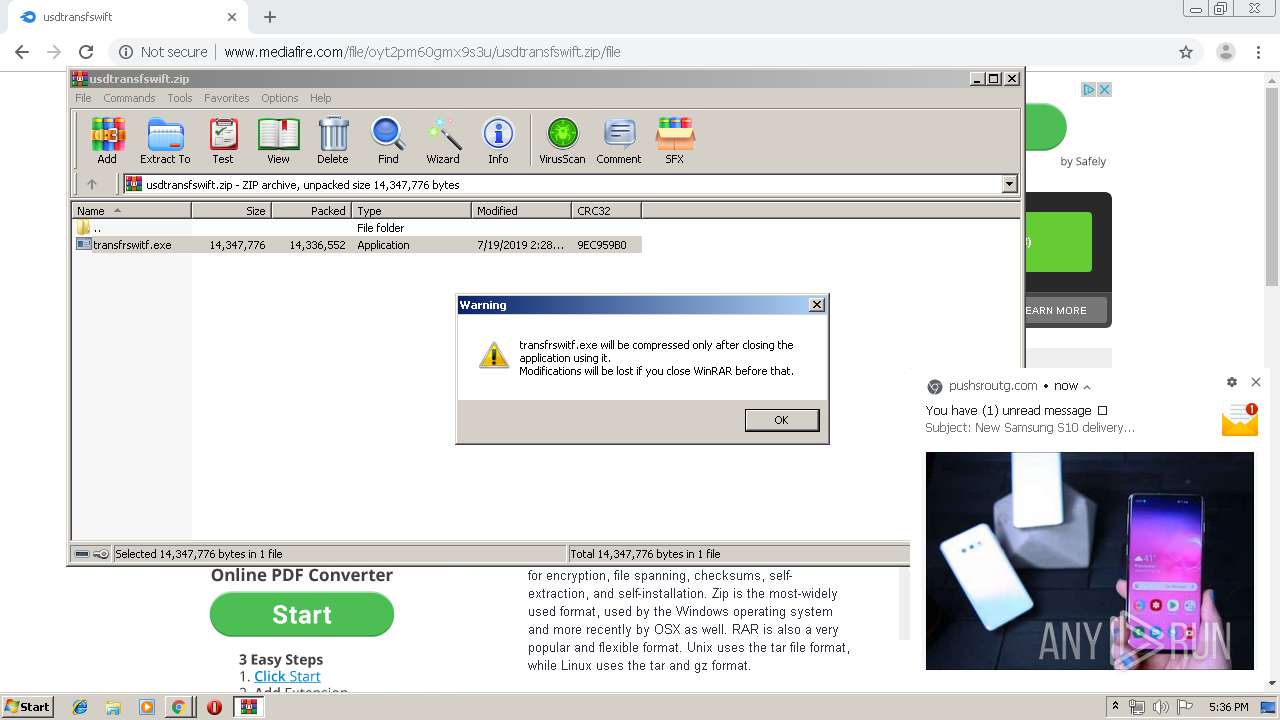Open the Tools menu
The height and width of the screenshot is (720, 1280).
(180, 98)
